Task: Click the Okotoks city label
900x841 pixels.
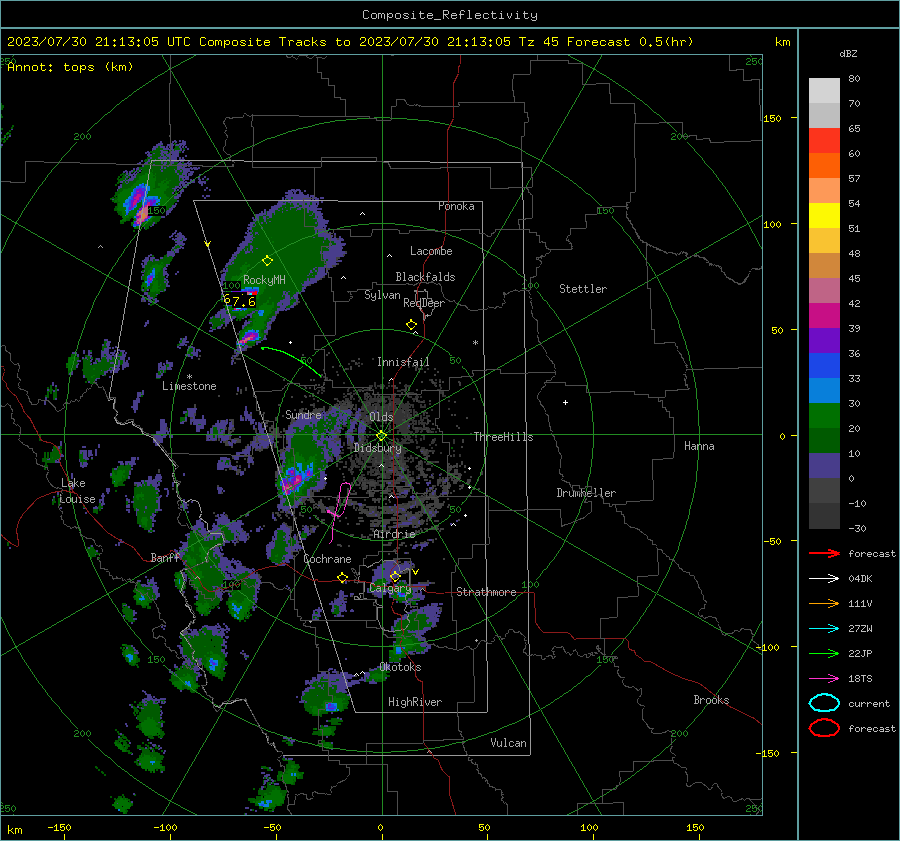Action: click(400, 668)
